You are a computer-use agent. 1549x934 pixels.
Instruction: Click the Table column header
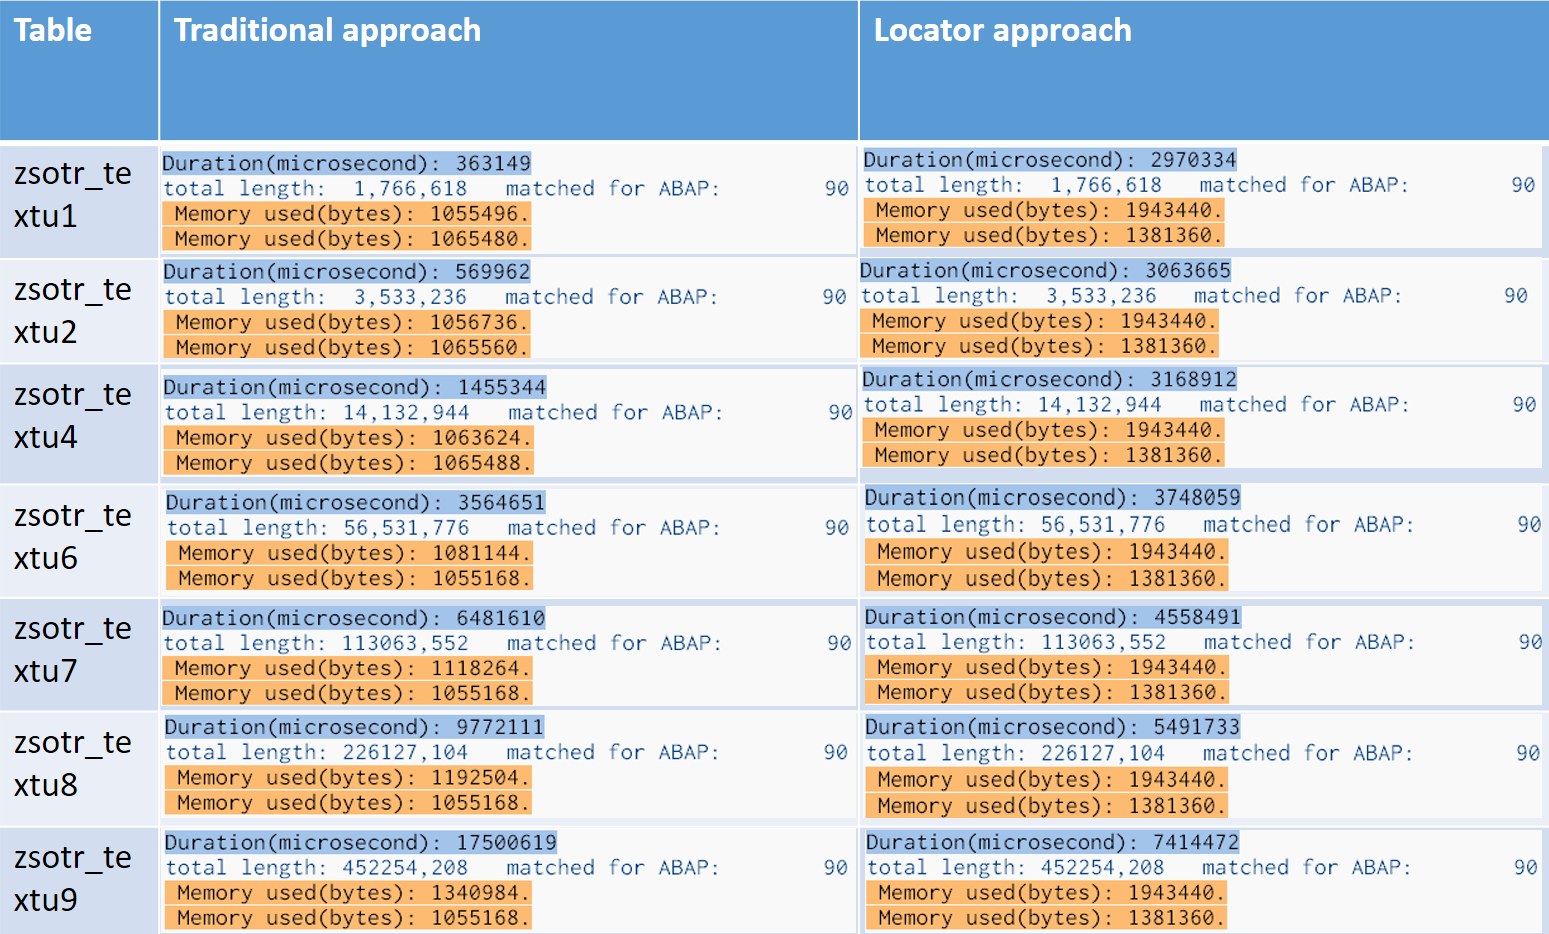point(79,70)
